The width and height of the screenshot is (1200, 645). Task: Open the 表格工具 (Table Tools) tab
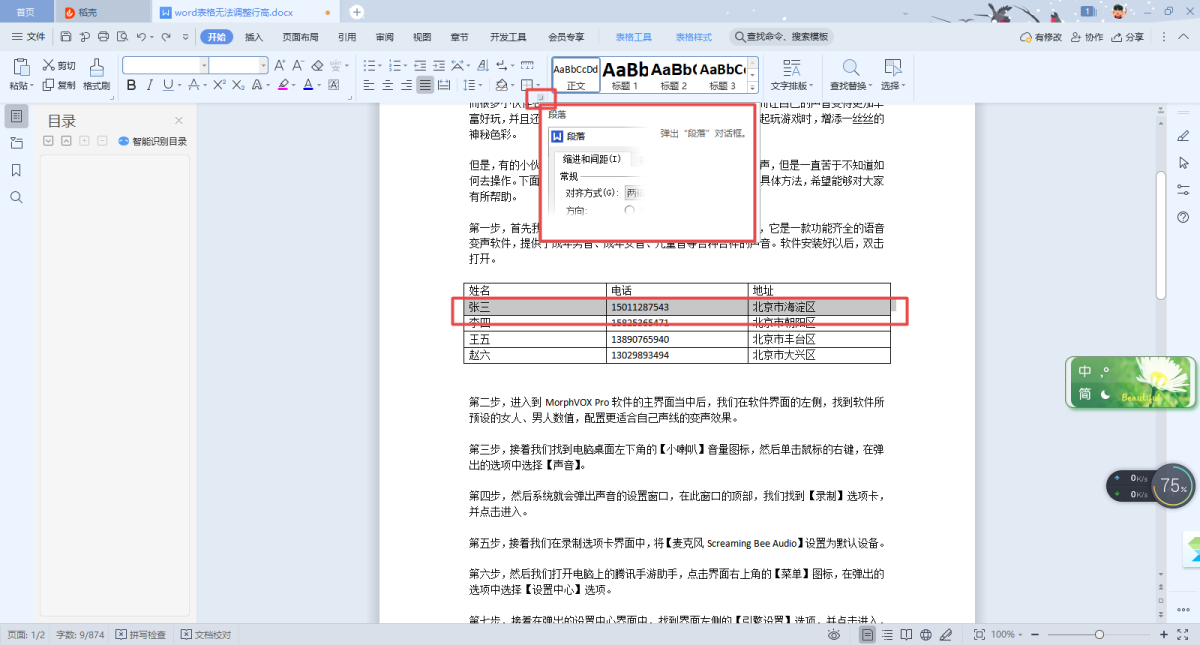click(633, 37)
